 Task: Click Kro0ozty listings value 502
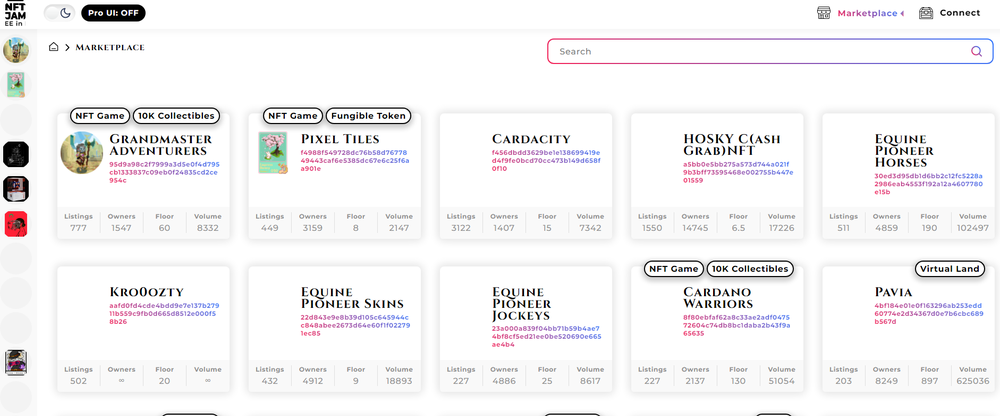point(78,381)
